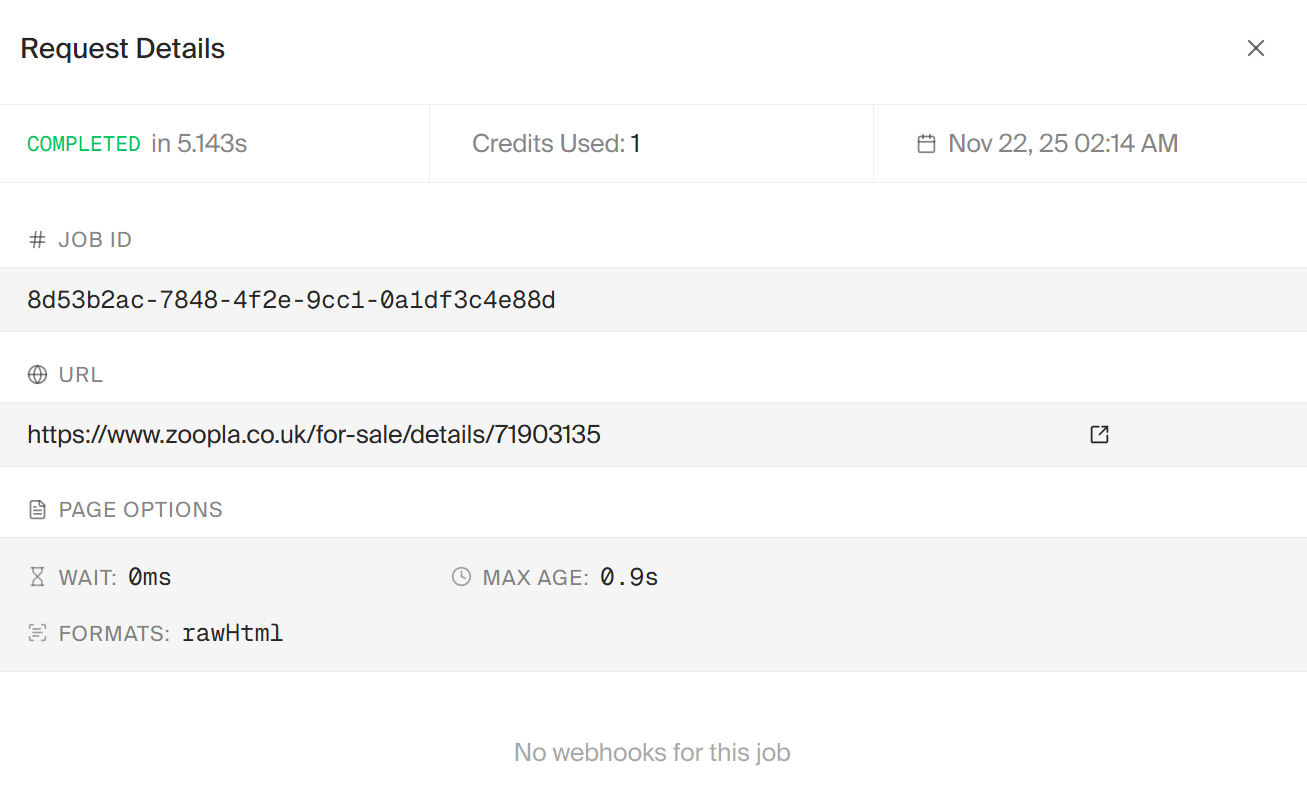Dismiss the Request Details dialog

1256,47
